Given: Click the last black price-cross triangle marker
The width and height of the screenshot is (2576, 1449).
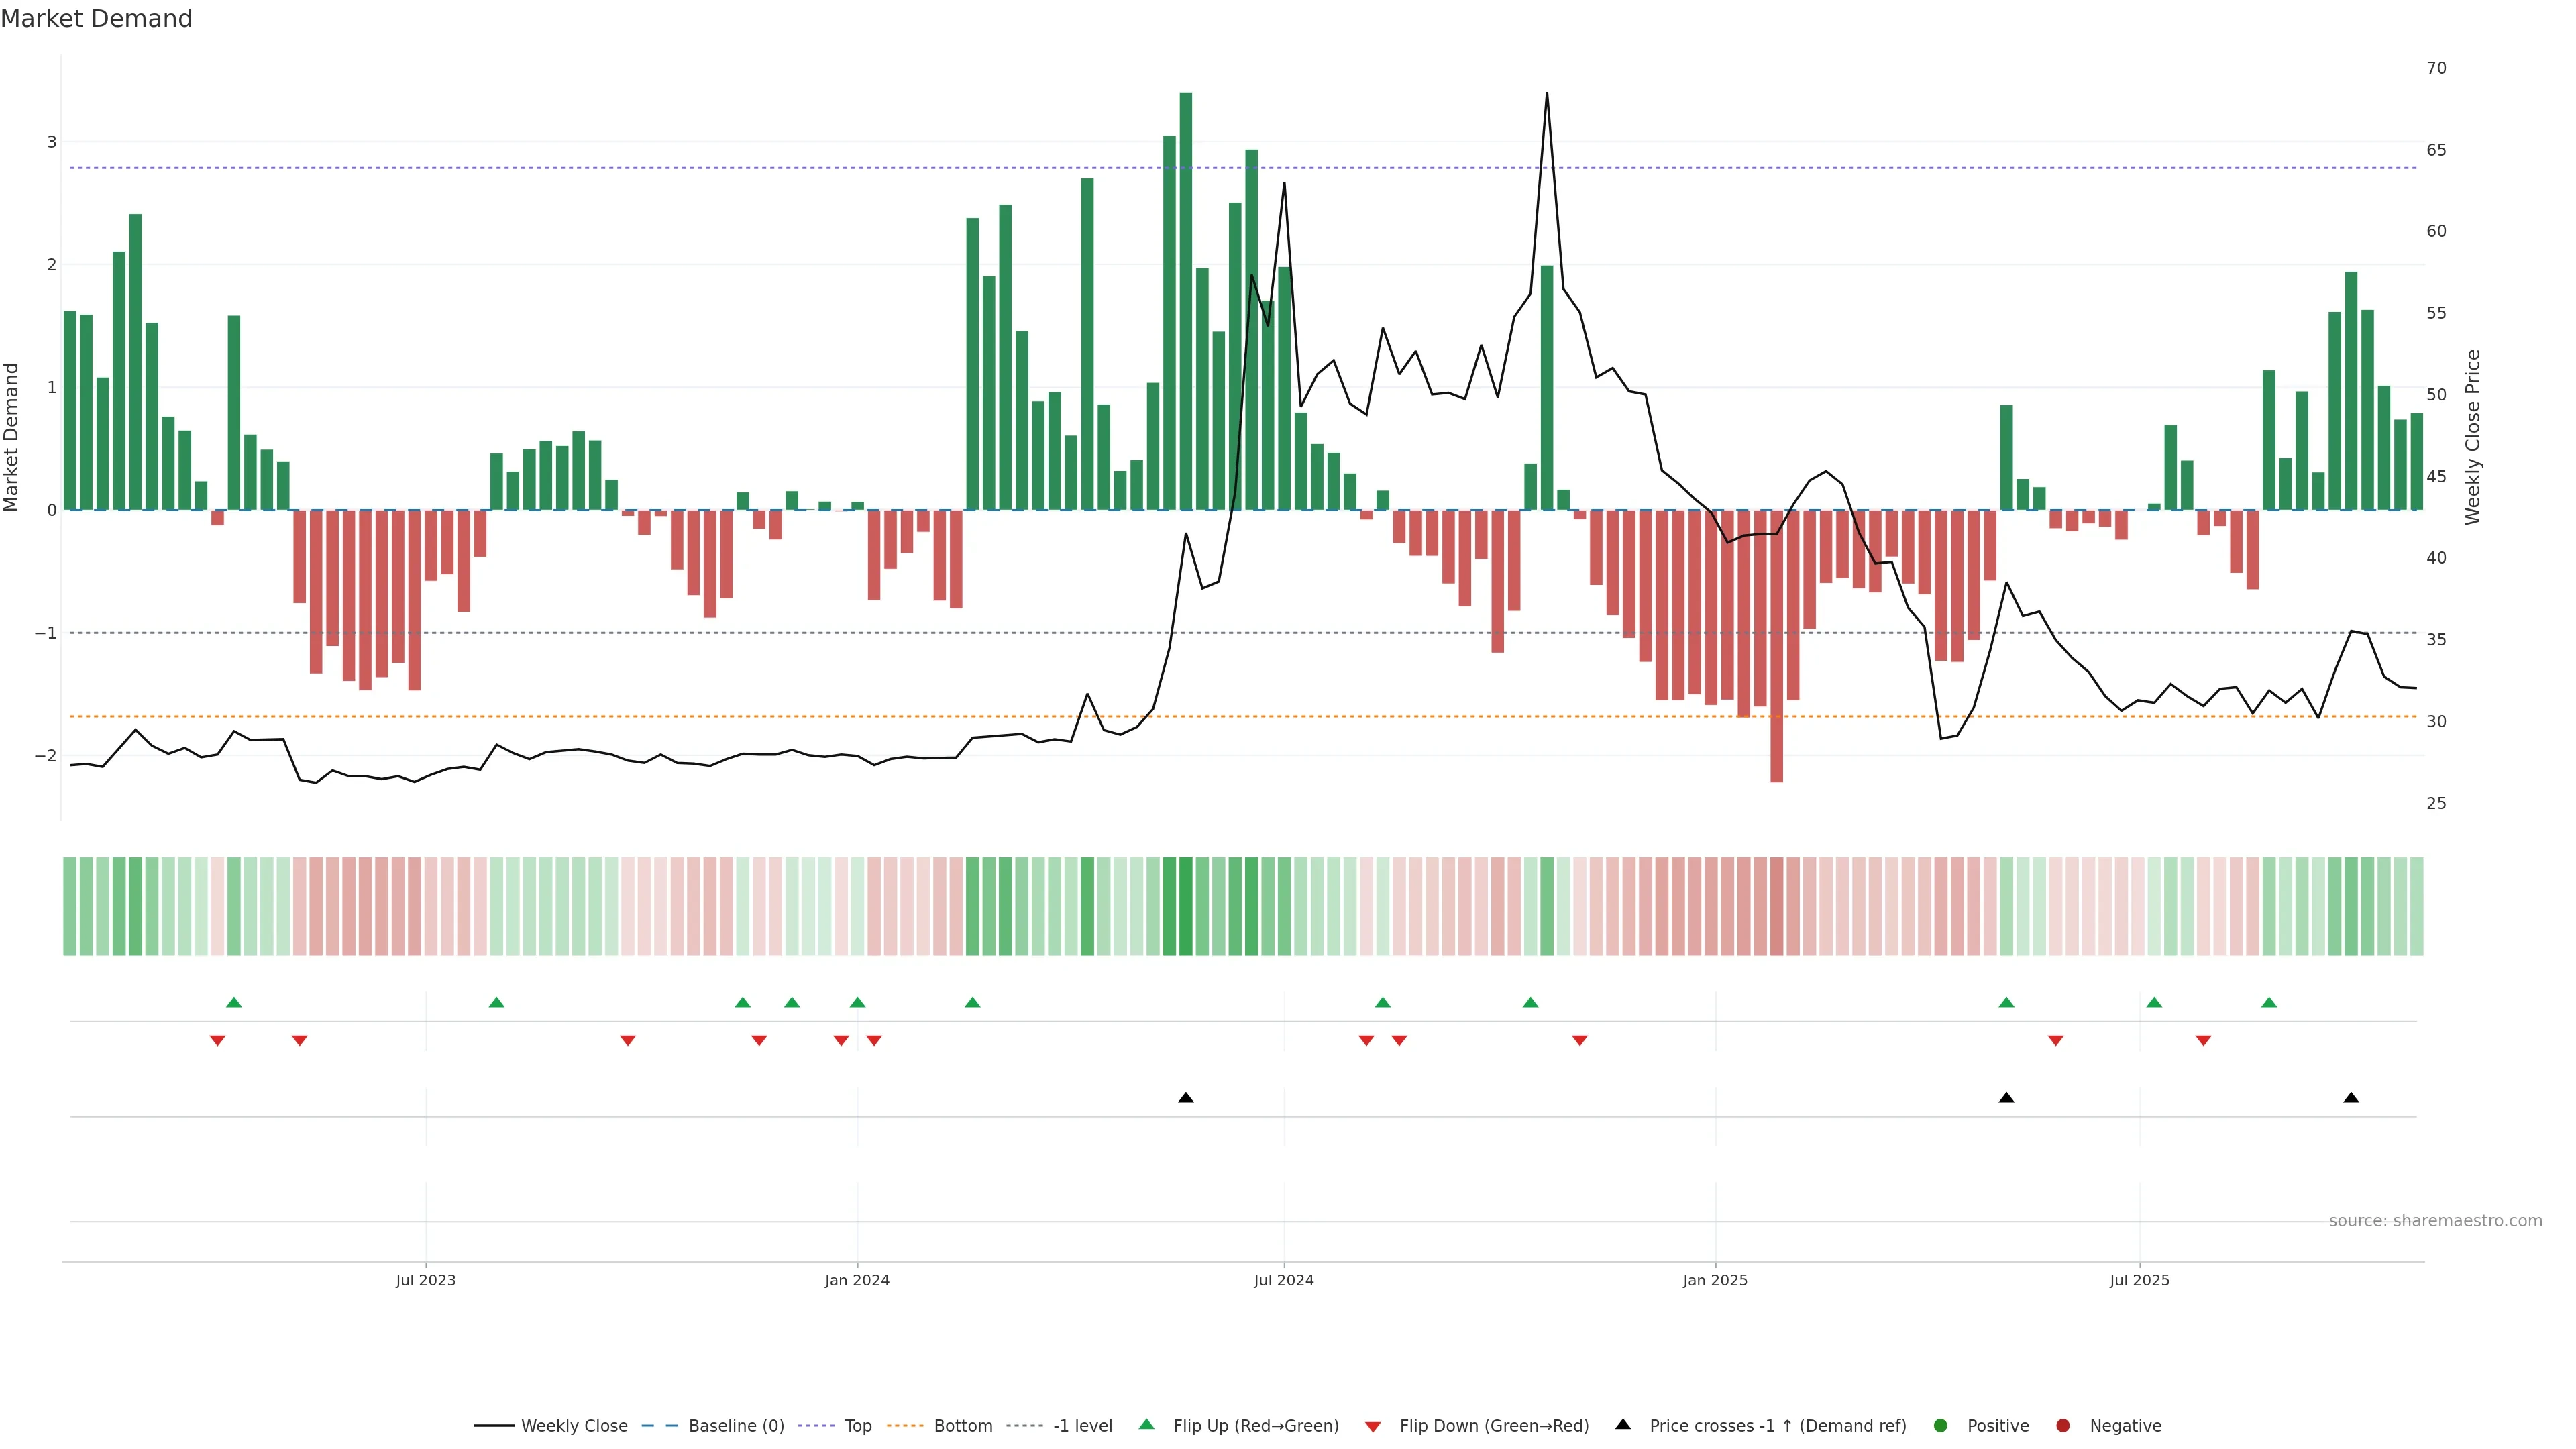Looking at the screenshot, I should tap(2351, 1098).
